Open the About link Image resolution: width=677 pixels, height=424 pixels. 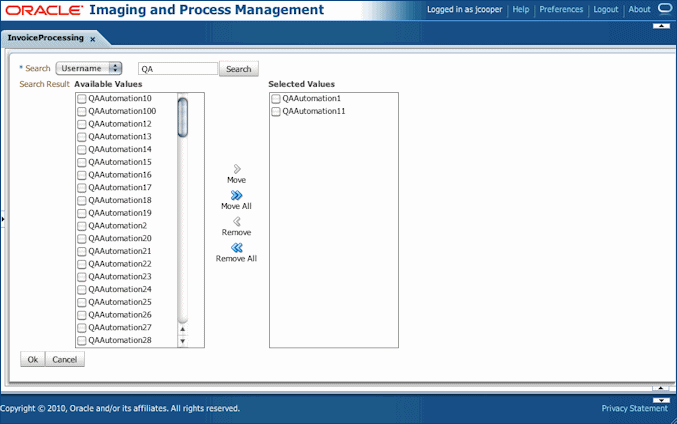639,9
